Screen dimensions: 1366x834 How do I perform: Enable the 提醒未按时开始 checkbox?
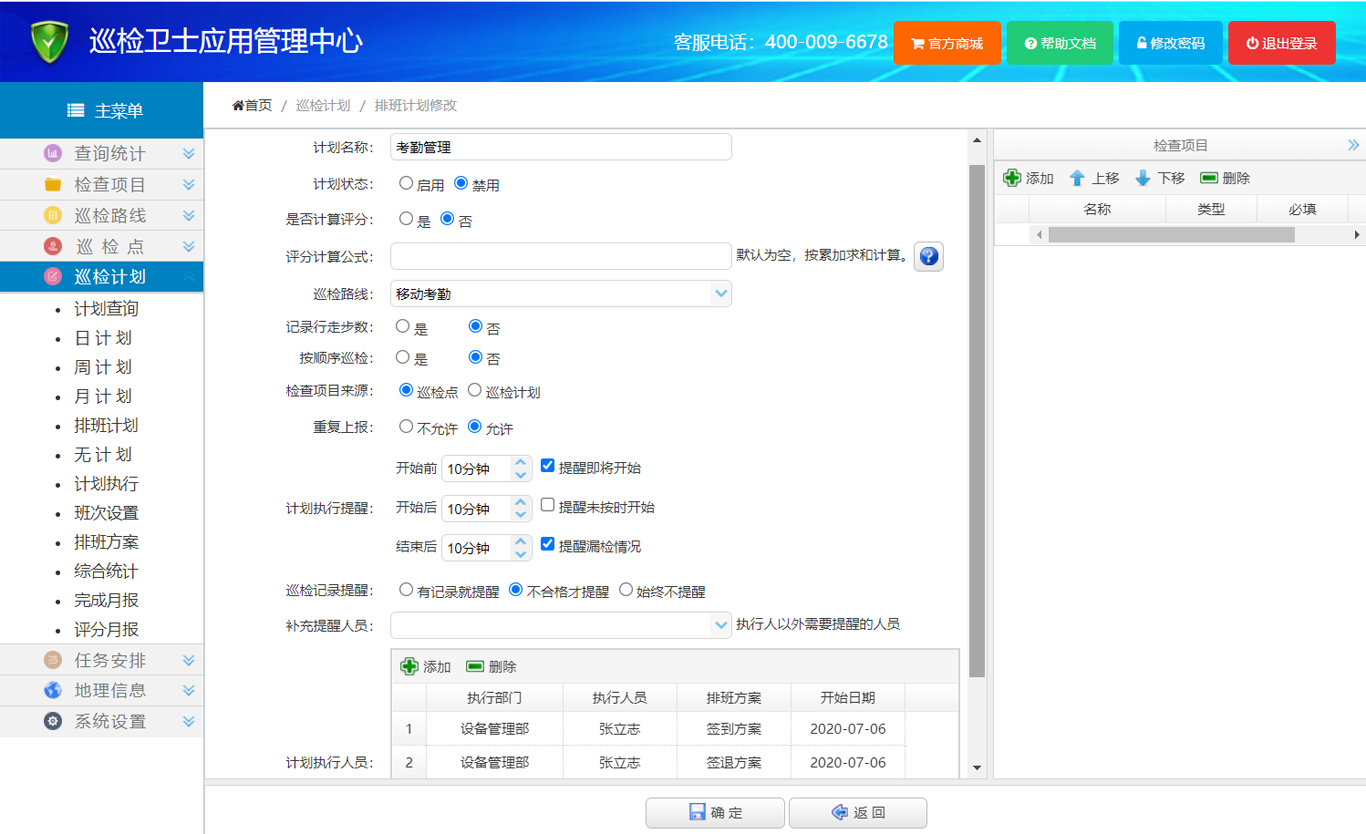548,506
